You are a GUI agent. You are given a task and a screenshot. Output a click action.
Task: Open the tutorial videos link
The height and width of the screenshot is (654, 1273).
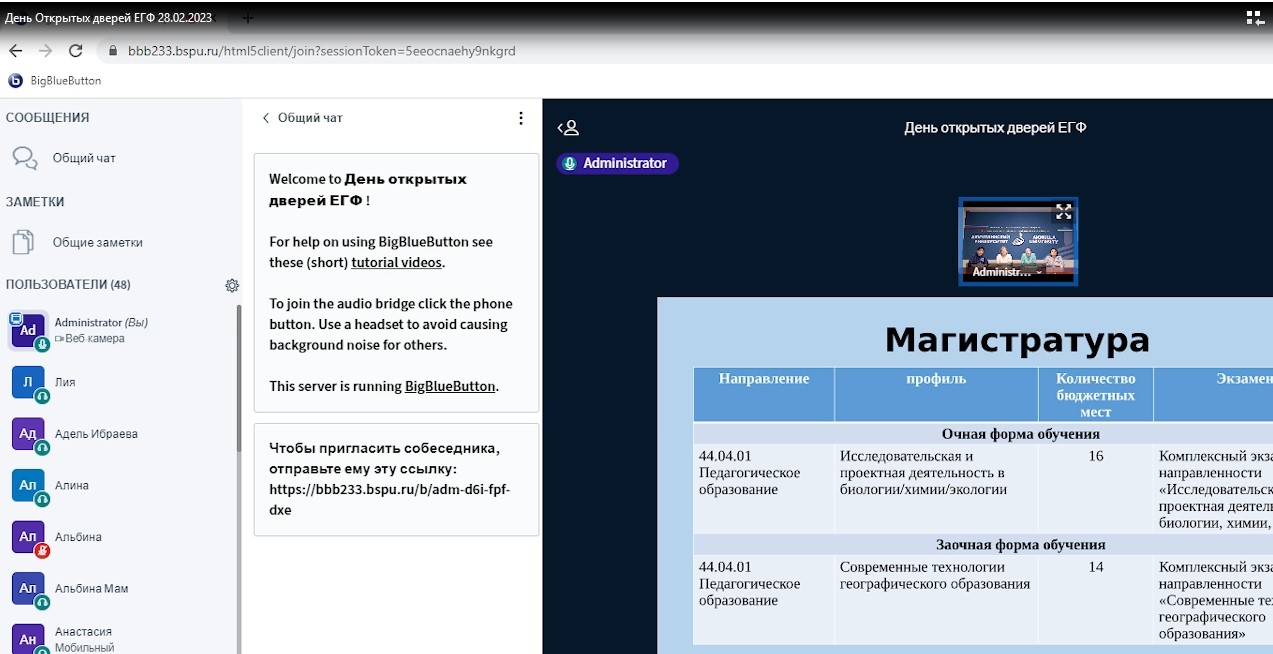[x=396, y=263]
